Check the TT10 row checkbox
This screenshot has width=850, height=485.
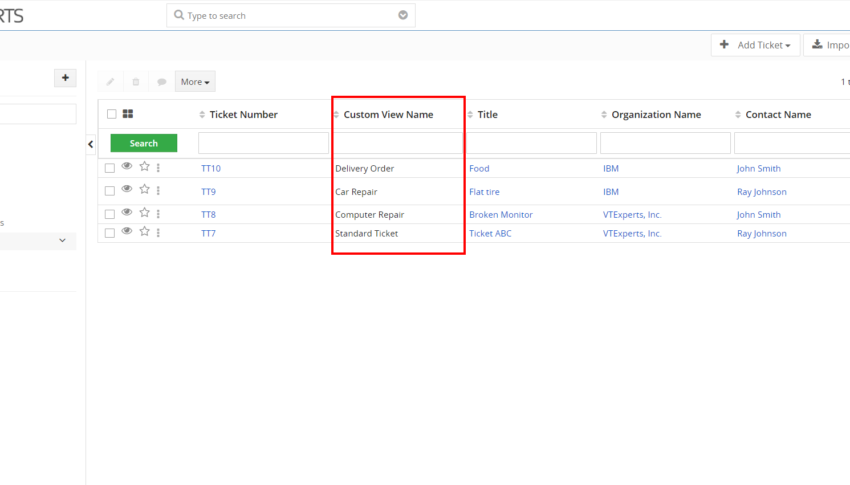110,168
